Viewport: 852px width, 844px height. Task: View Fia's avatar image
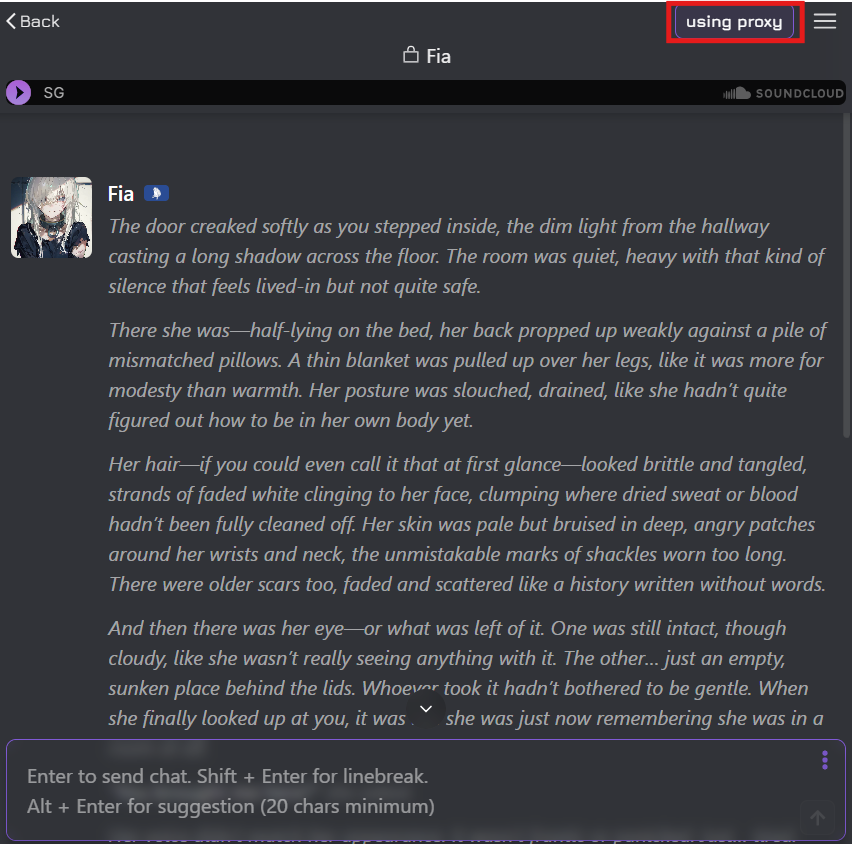52,217
